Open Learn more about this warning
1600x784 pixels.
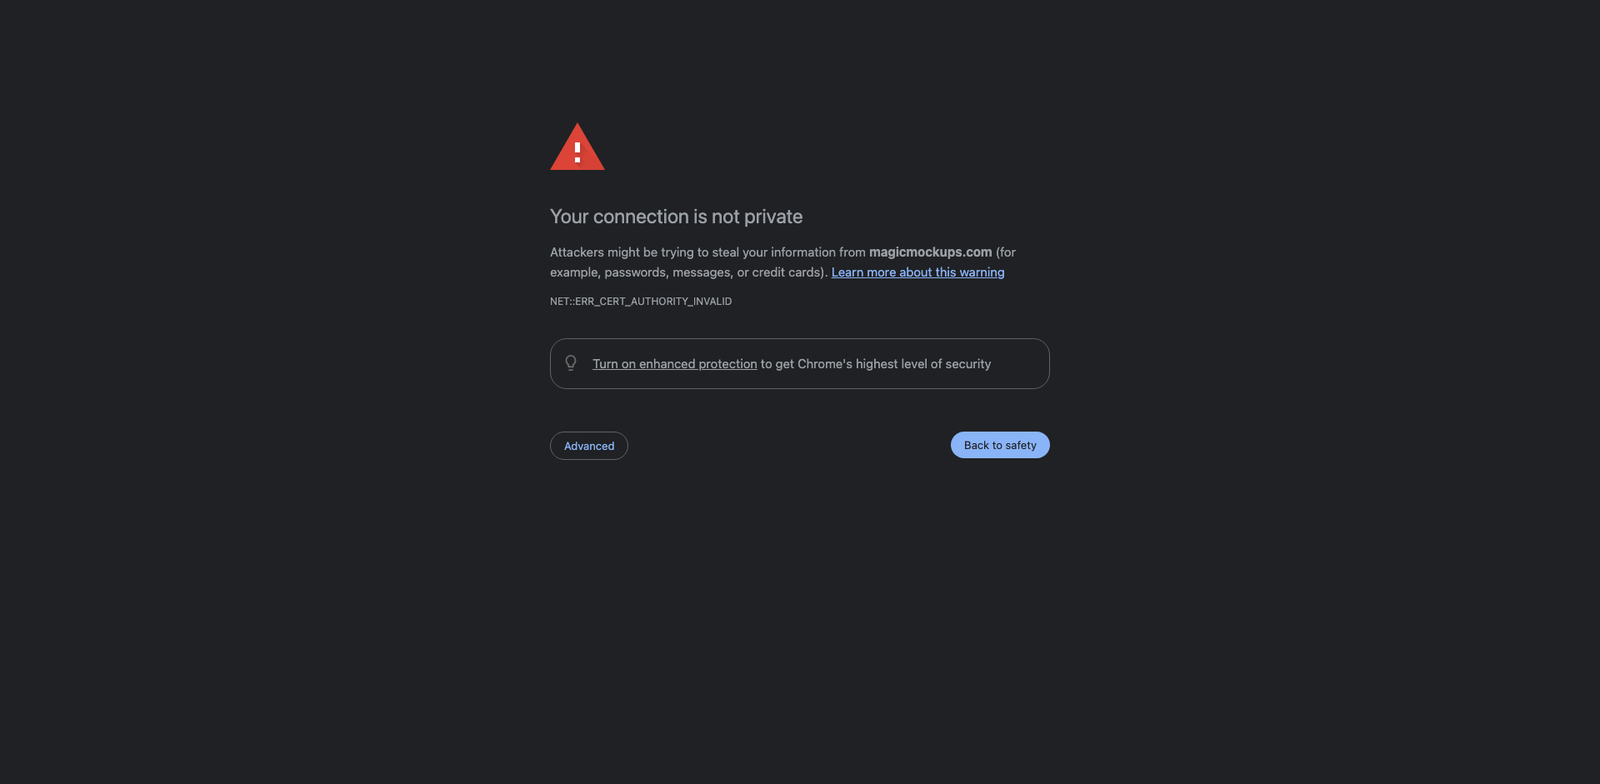[918, 272]
